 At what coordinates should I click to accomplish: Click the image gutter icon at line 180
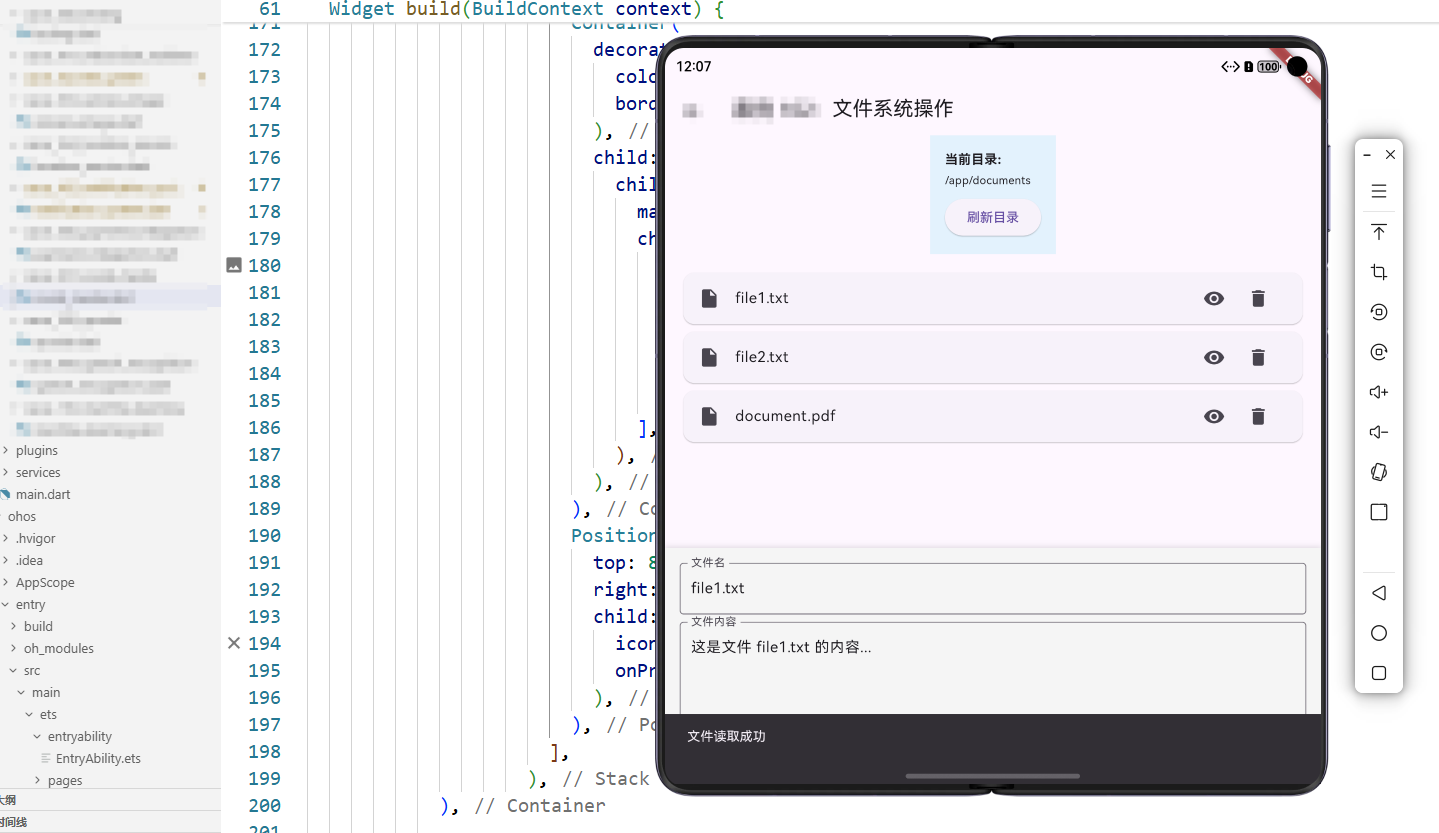234,265
